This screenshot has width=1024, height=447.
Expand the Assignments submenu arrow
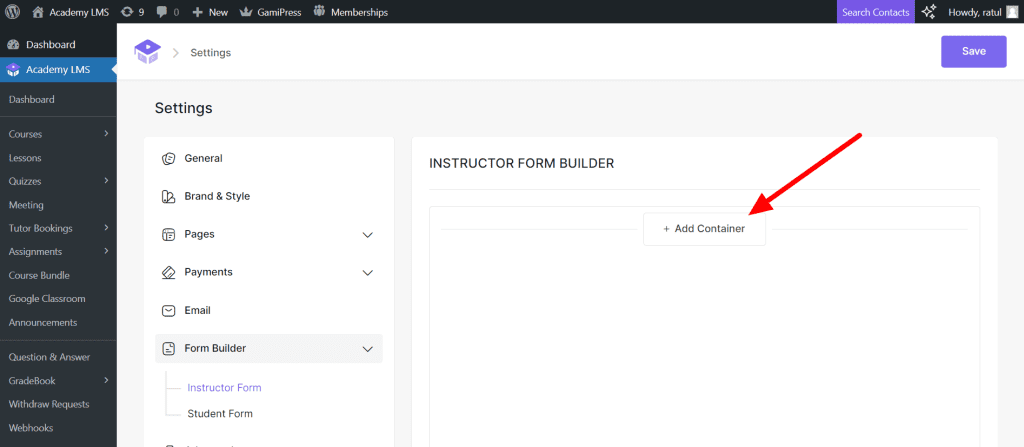(x=106, y=252)
